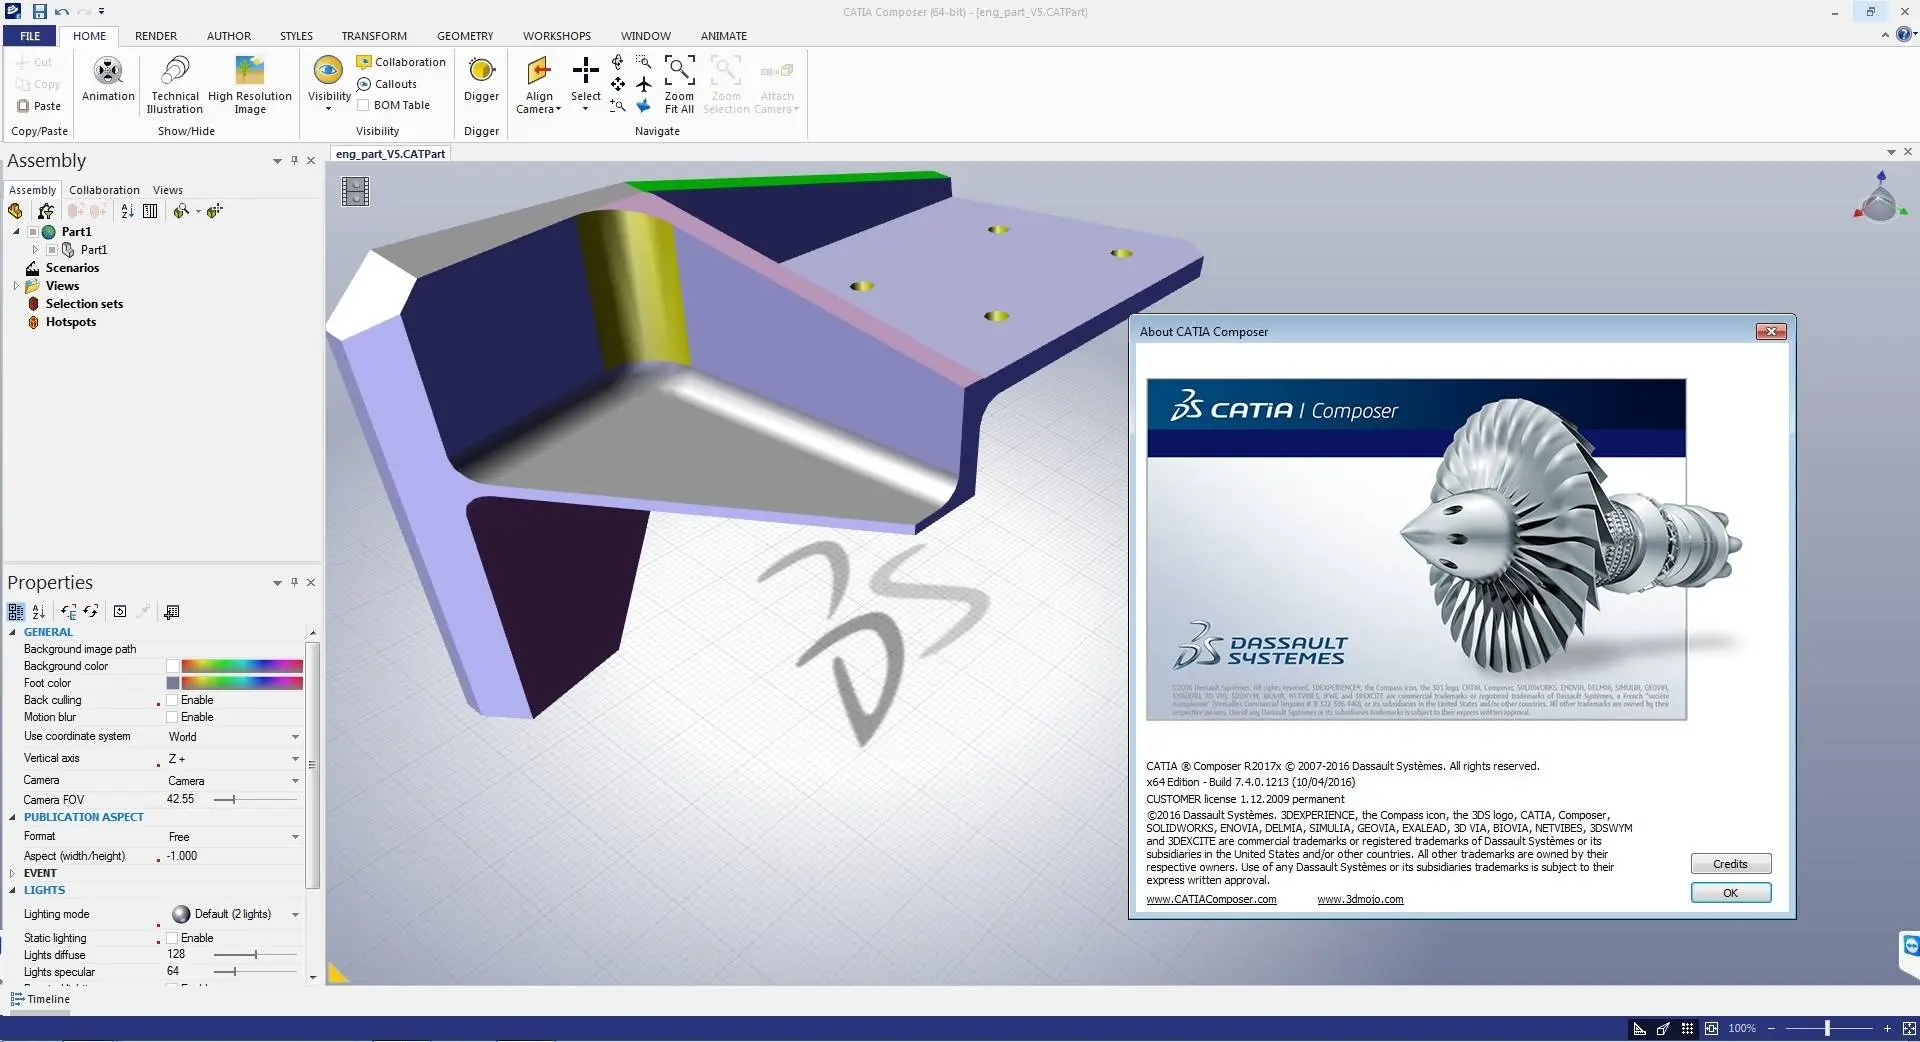Toggle BOM Table checkbox
This screenshot has width=1920, height=1042.
(363, 105)
